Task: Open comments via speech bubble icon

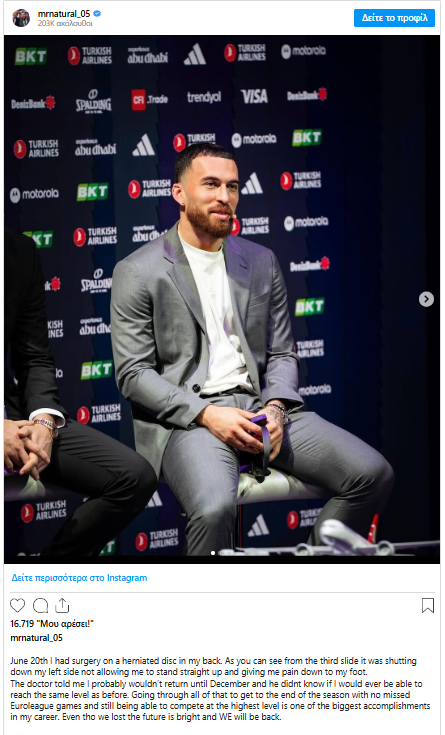Action: click(40, 606)
